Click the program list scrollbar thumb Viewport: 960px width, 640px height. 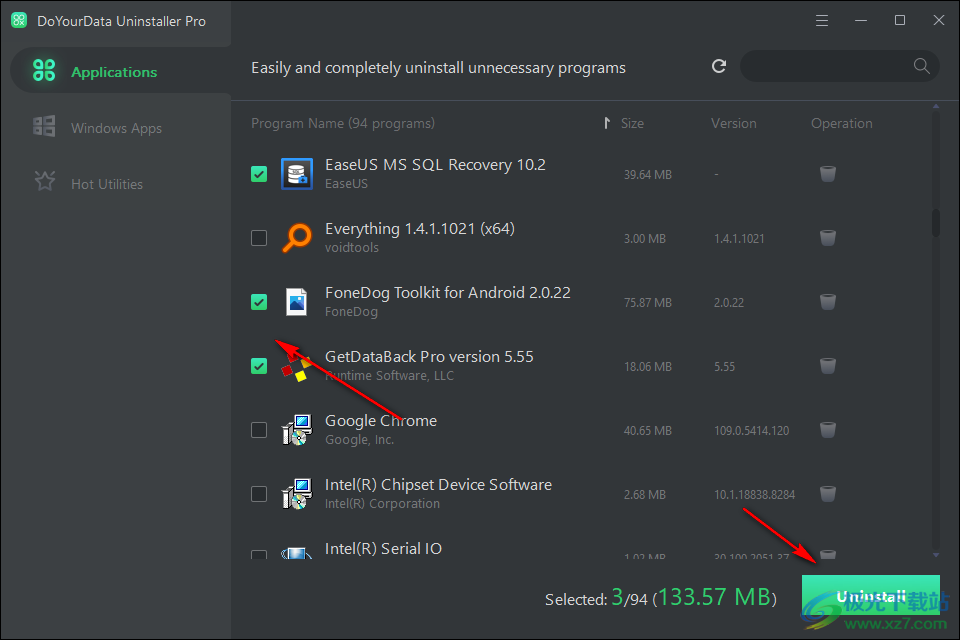pyautogui.click(x=936, y=223)
